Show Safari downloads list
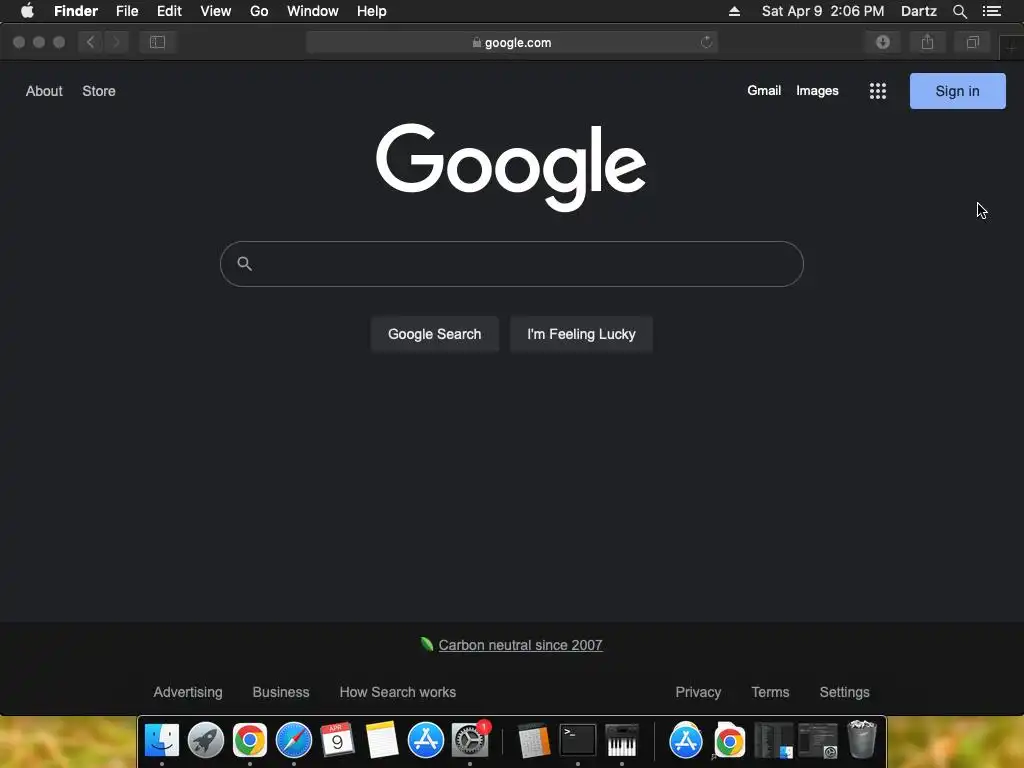This screenshot has width=1024, height=768. tap(883, 42)
